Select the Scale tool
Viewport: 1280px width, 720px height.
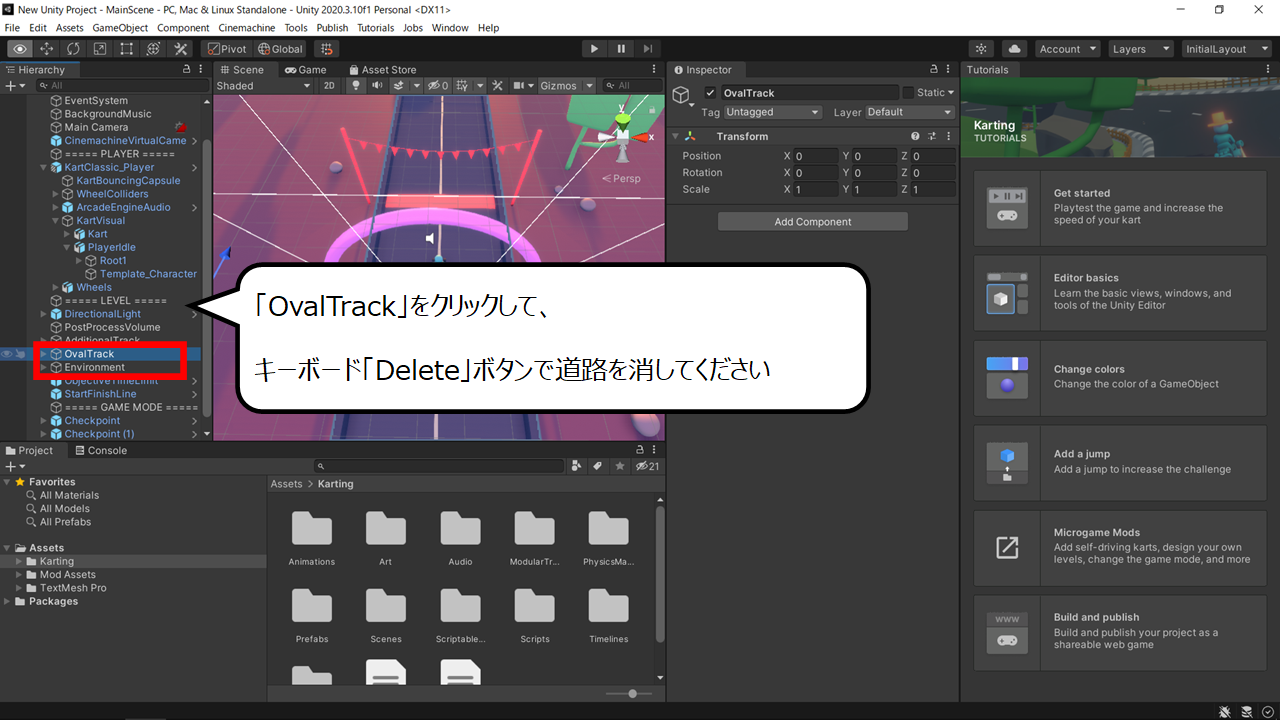(100, 49)
